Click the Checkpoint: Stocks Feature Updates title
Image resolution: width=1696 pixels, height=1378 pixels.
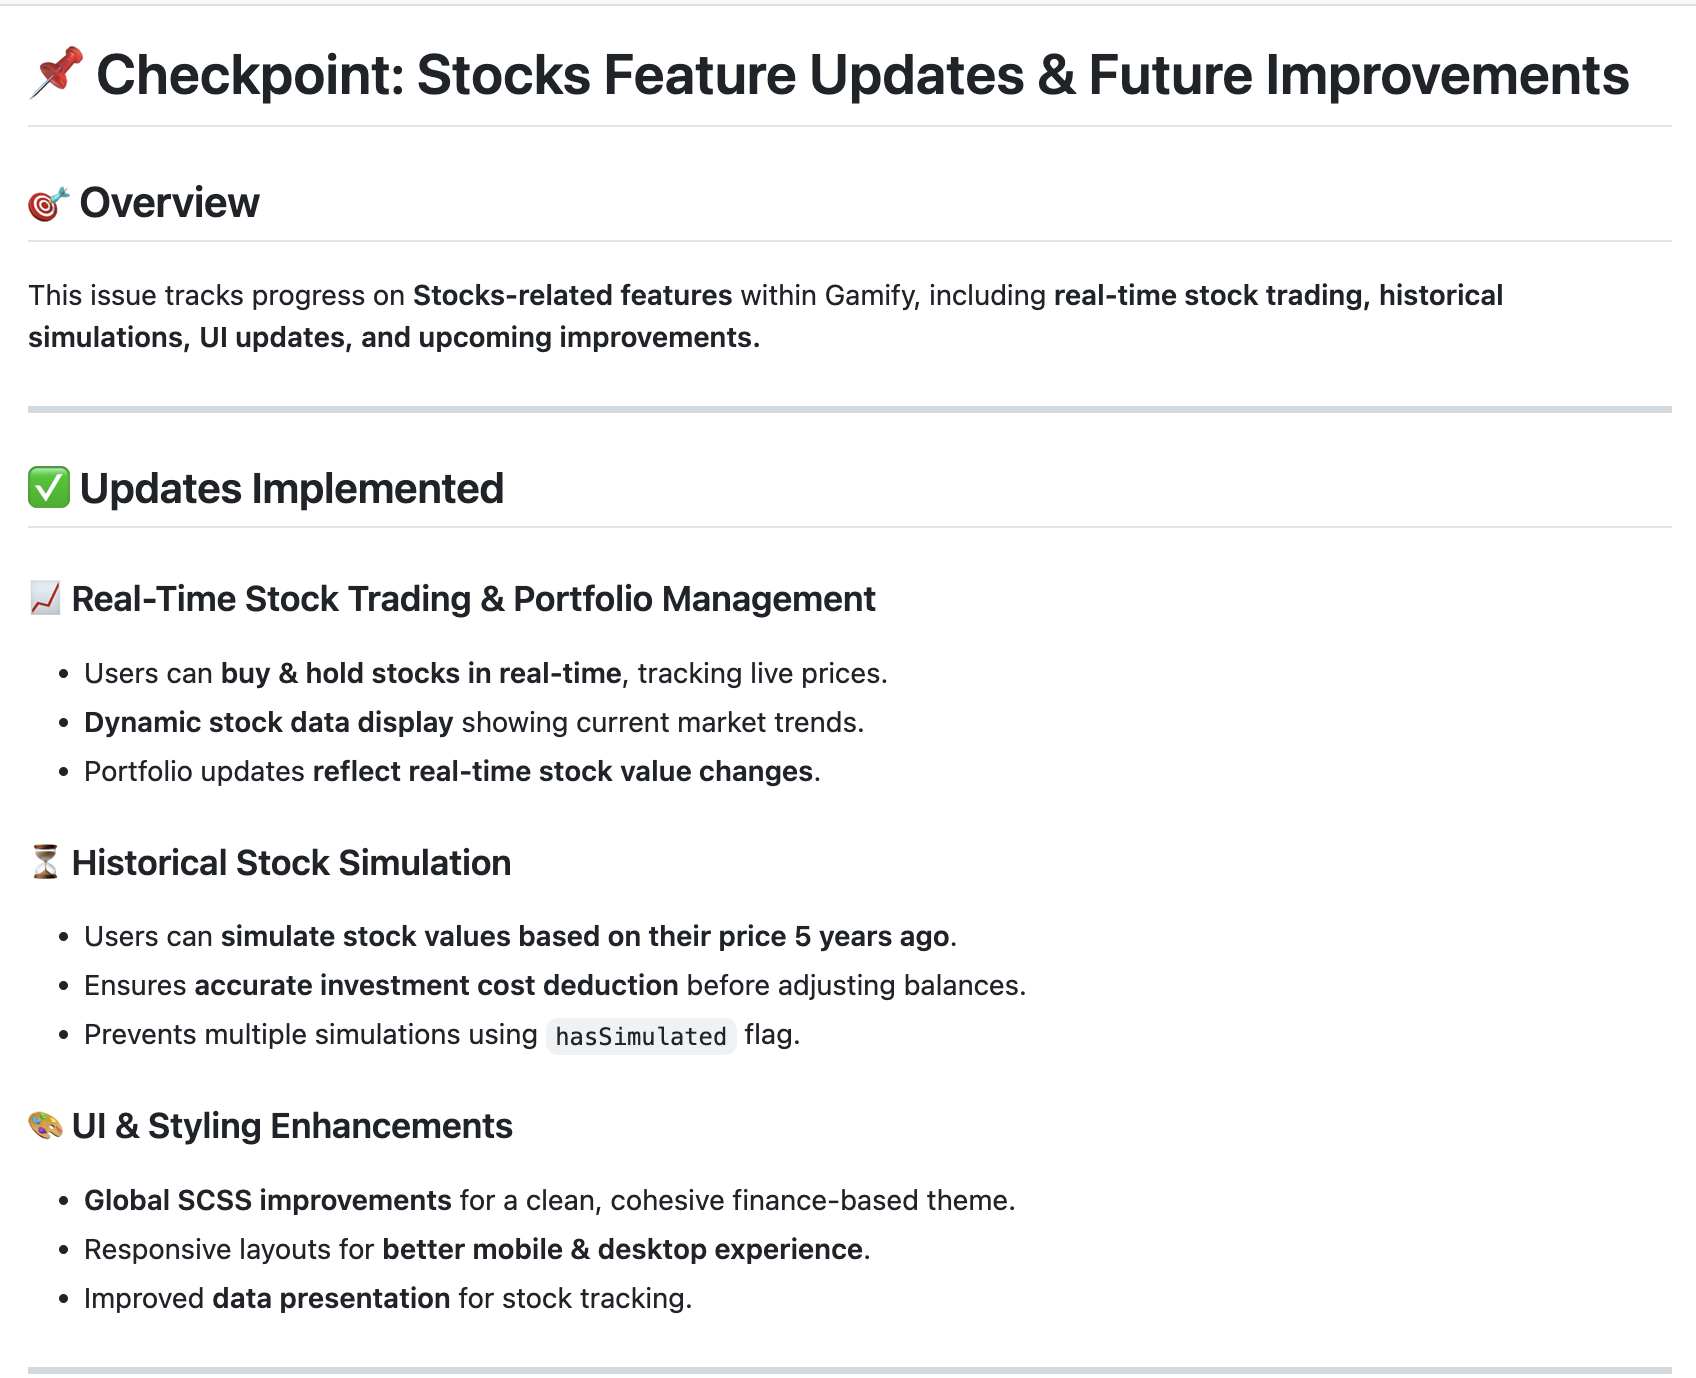click(862, 75)
